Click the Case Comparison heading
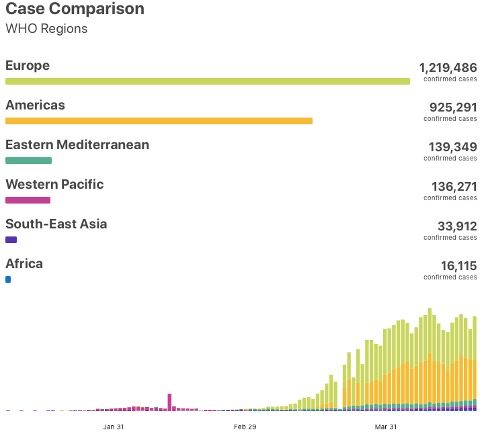Screen dimensions: 482x440 click(75, 9)
